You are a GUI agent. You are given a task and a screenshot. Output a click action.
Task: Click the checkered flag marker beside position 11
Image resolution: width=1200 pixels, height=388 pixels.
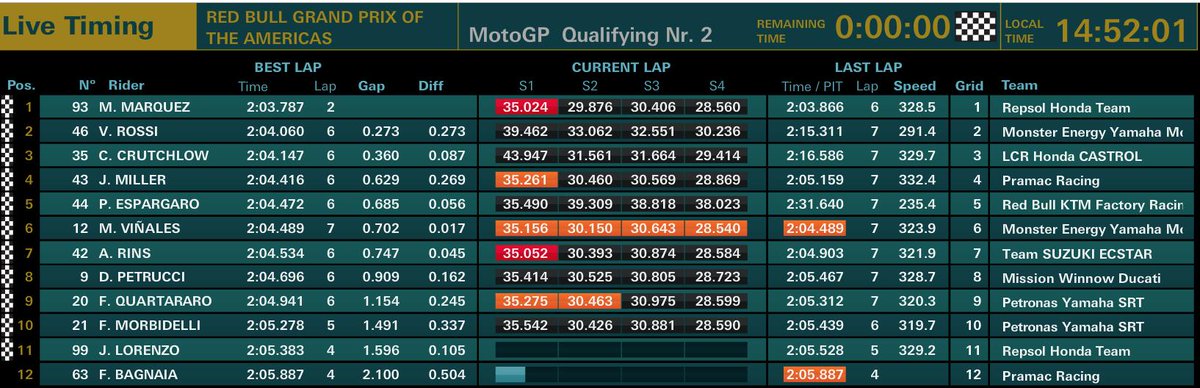[9, 350]
